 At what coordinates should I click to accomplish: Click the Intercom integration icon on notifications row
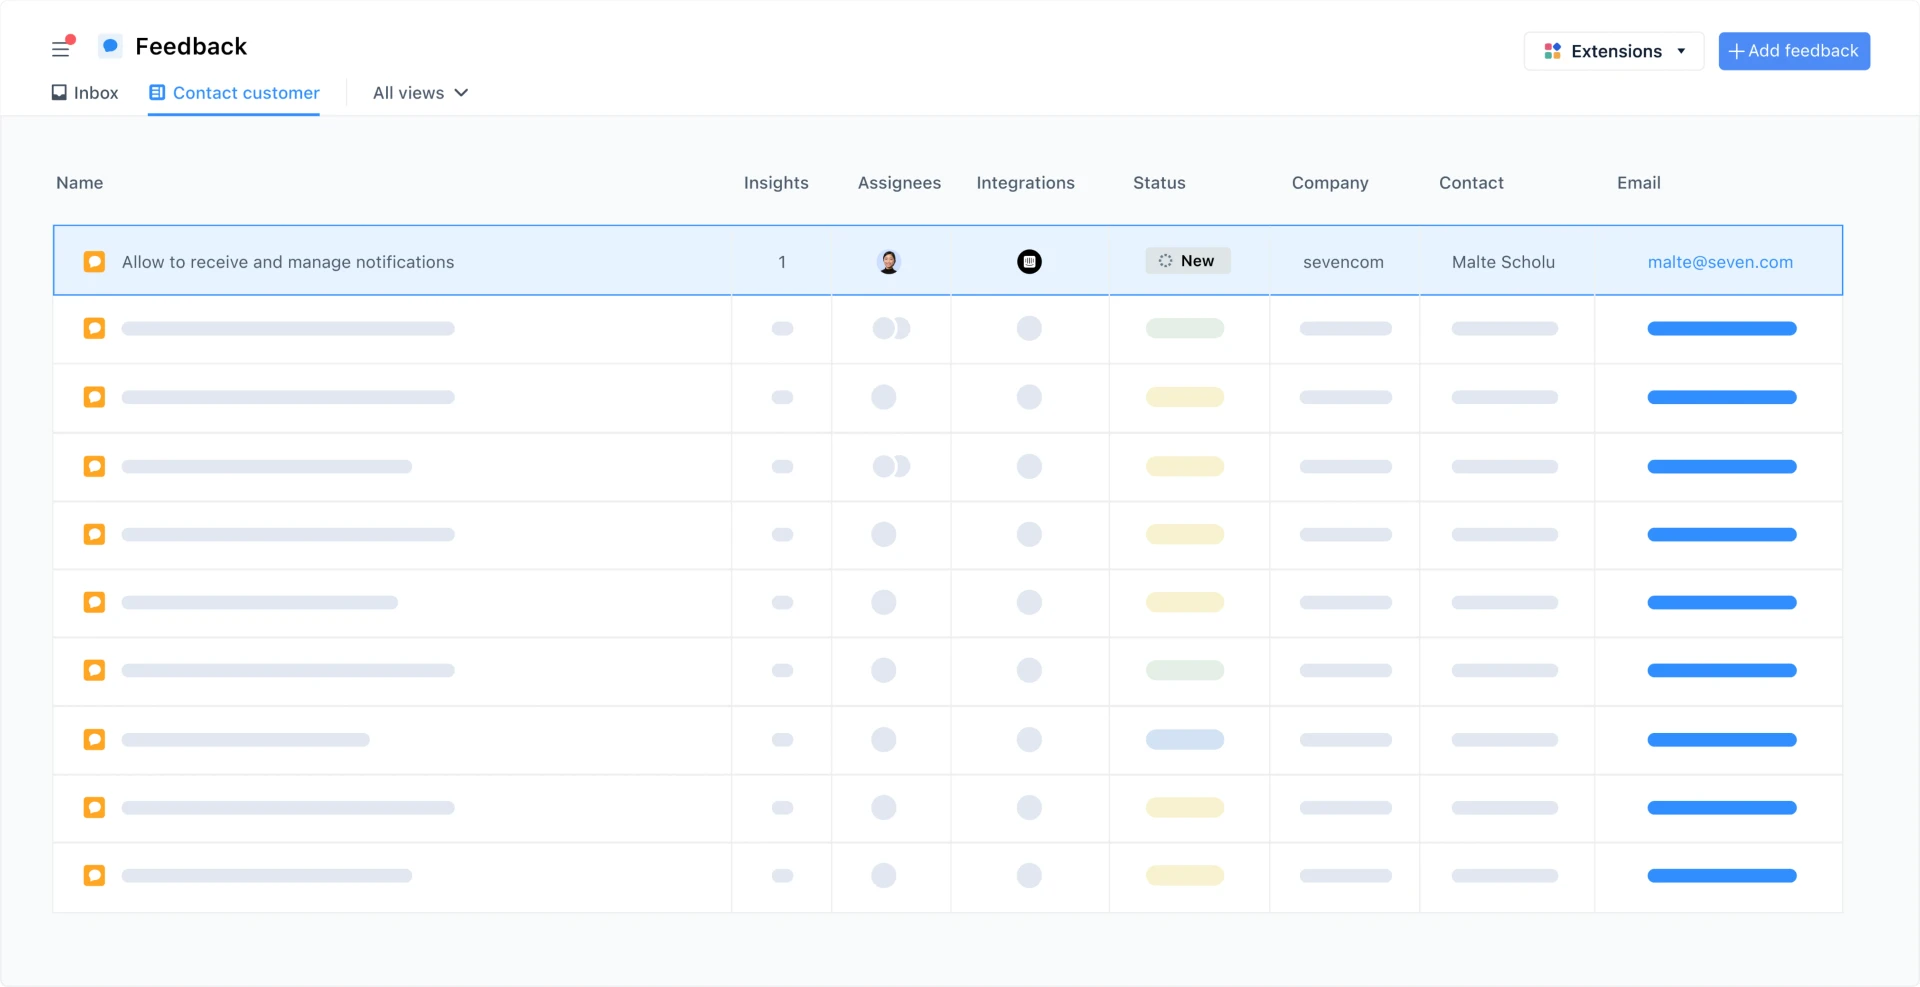(1030, 261)
